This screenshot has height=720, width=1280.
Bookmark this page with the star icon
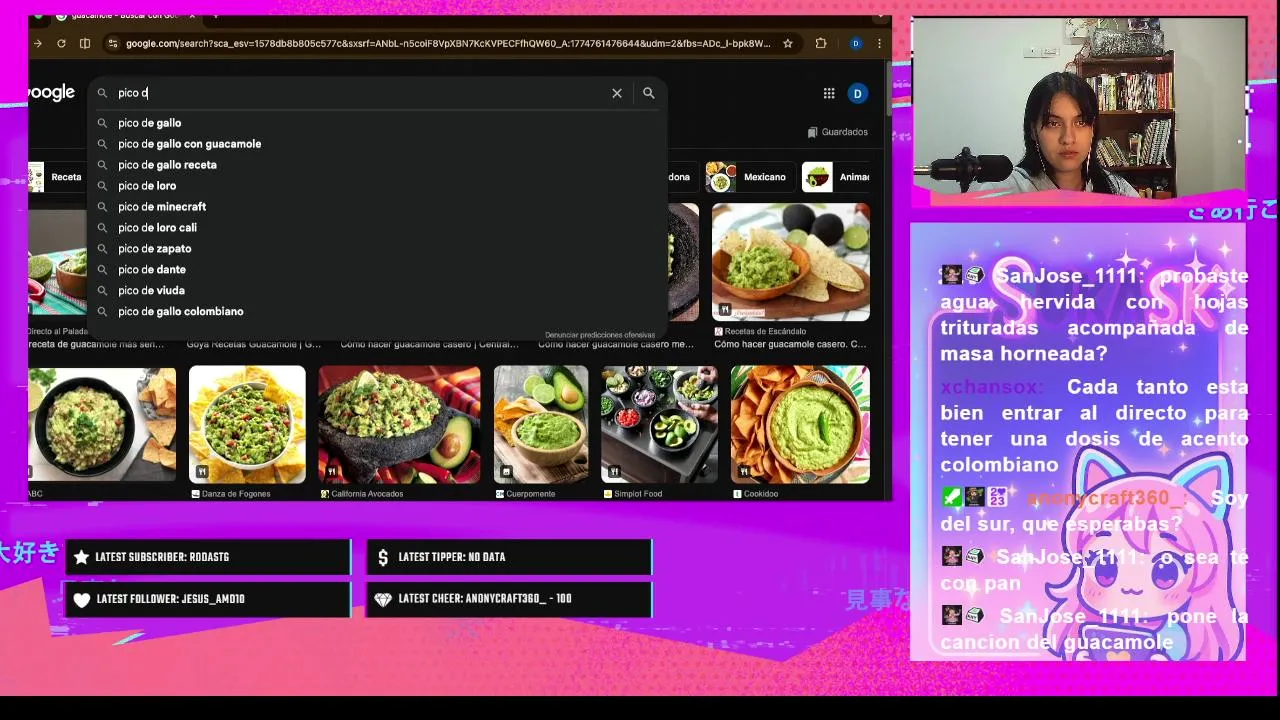[788, 43]
